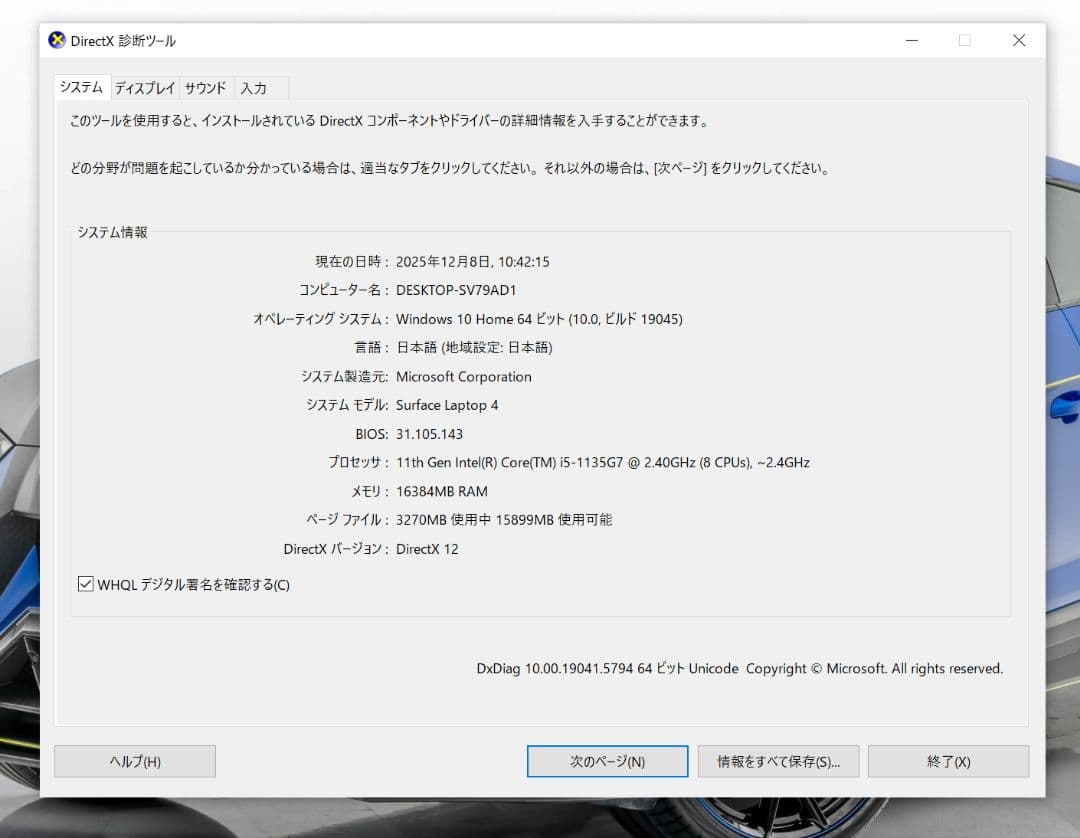Uncheck the WHQL デジタル署名を確認する checkbox
Viewport: 1080px width, 838px height.
86,584
